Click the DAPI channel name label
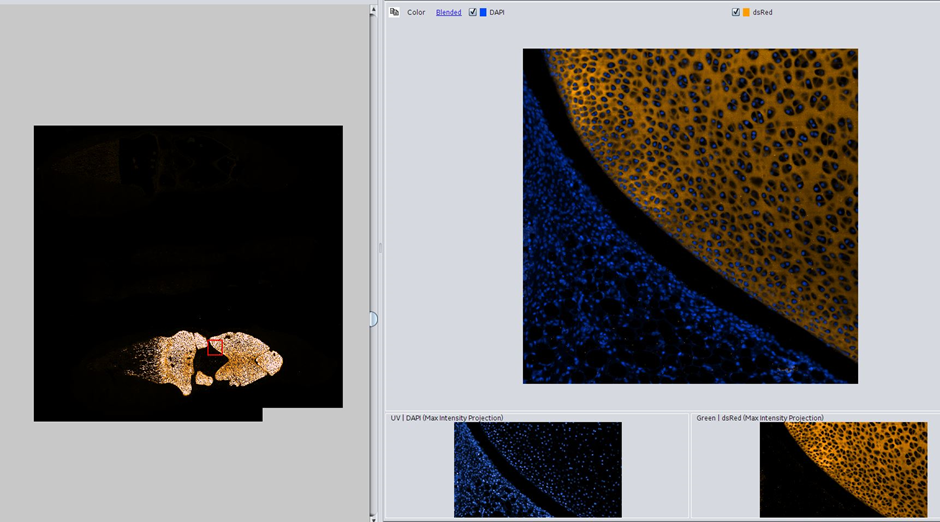The height and width of the screenshot is (522, 940). tap(497, 13)
